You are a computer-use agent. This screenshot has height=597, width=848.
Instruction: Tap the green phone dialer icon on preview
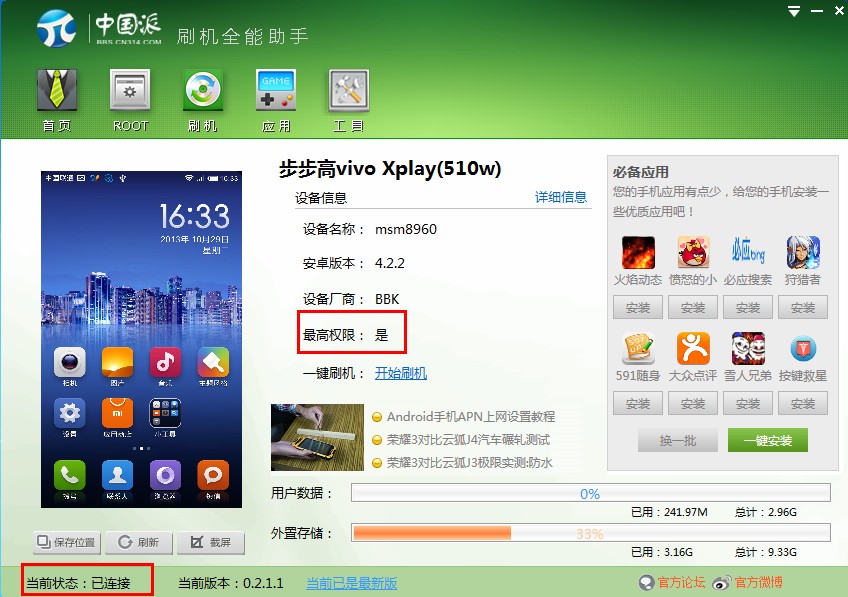[70, 475]
